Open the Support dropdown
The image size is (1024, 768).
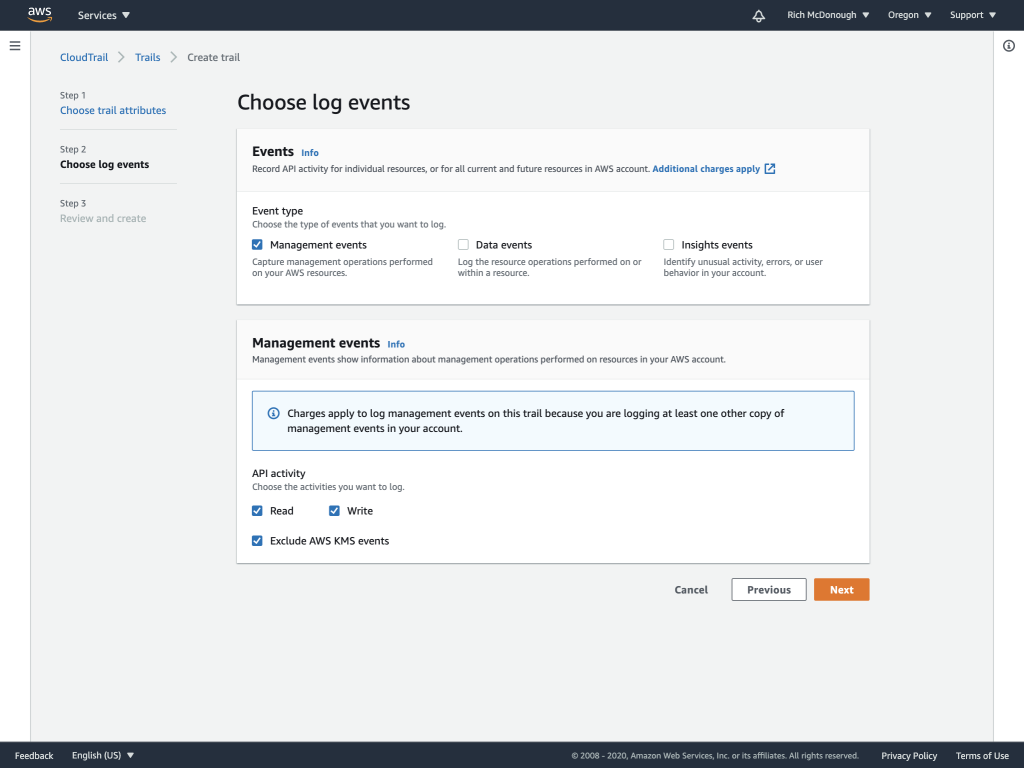coord(970,15)
